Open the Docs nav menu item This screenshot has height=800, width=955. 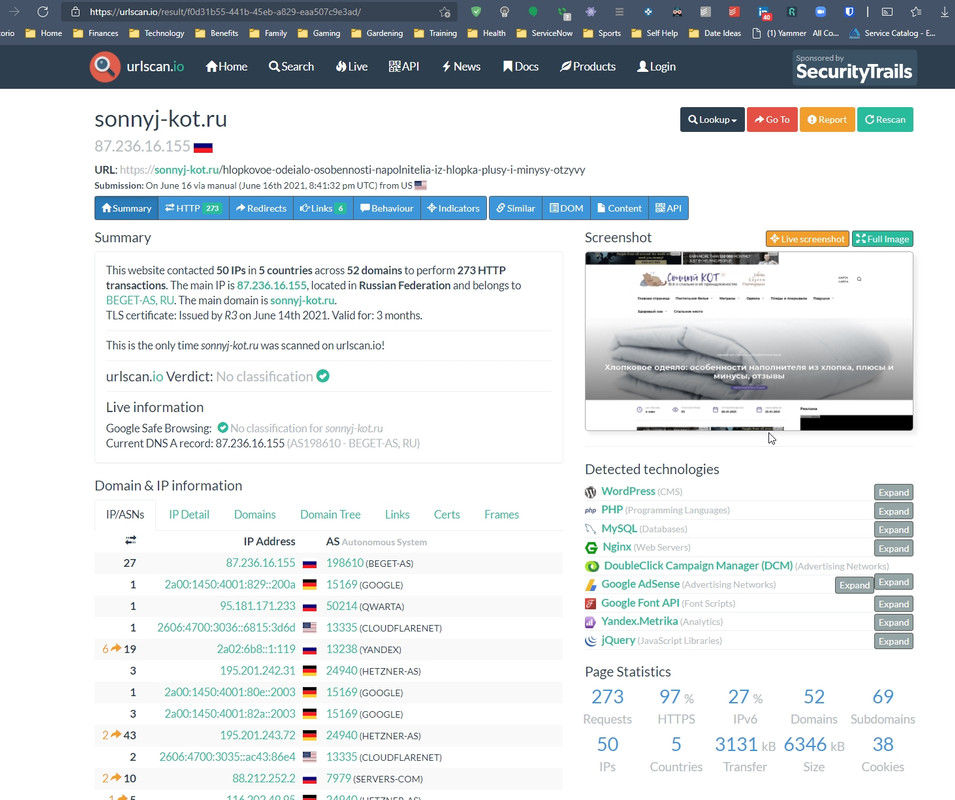point(520,66)
